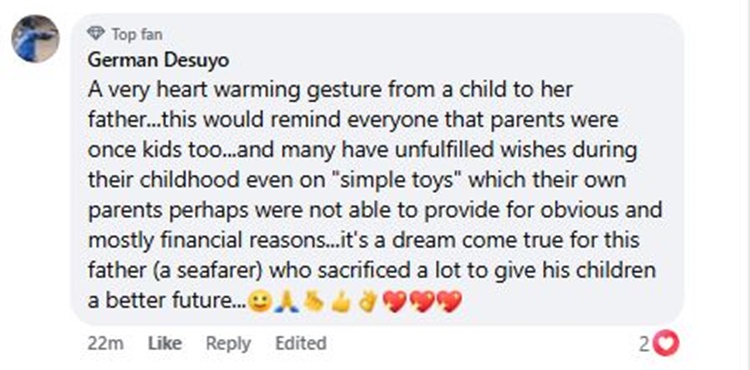This screenshot has width=750, height=370.
Task: Open the heart reaction icon below the comment
Action: pyautogui.click(x=666, y=344)
